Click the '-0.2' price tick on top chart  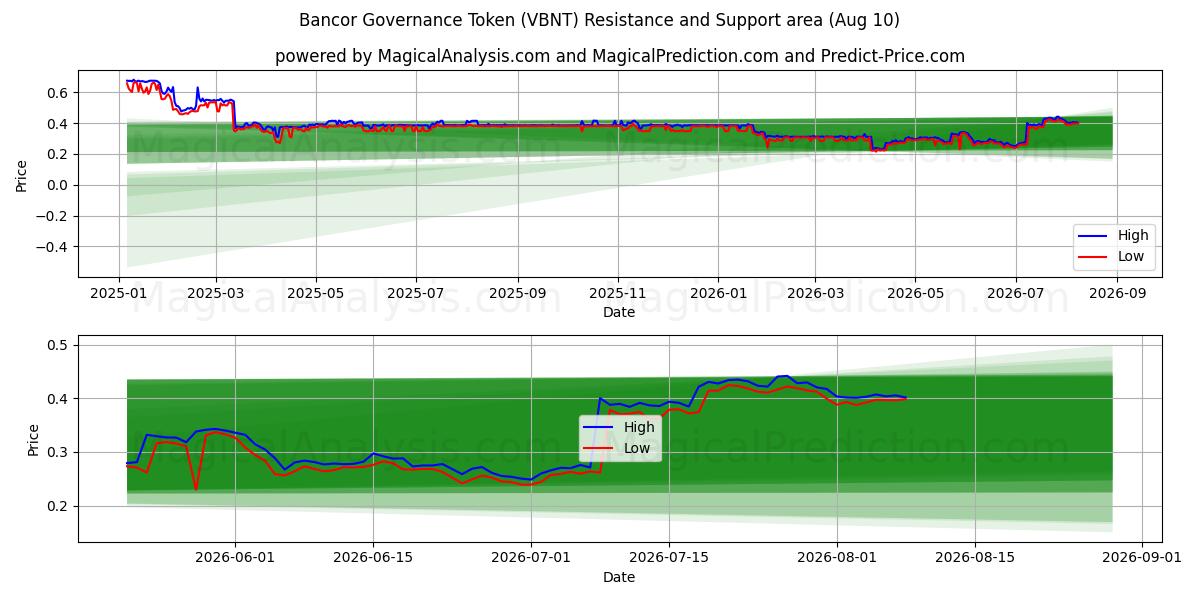(53, 216)
